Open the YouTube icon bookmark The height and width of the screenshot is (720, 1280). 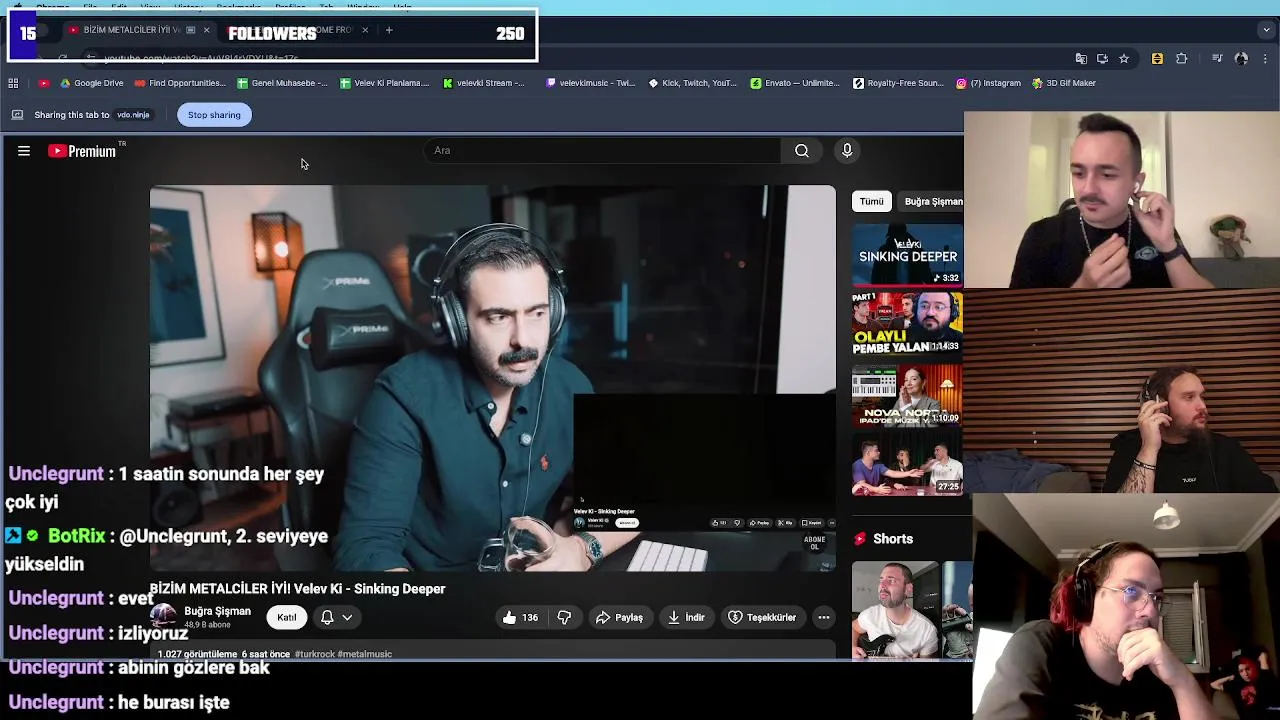[x=44, y=83]
